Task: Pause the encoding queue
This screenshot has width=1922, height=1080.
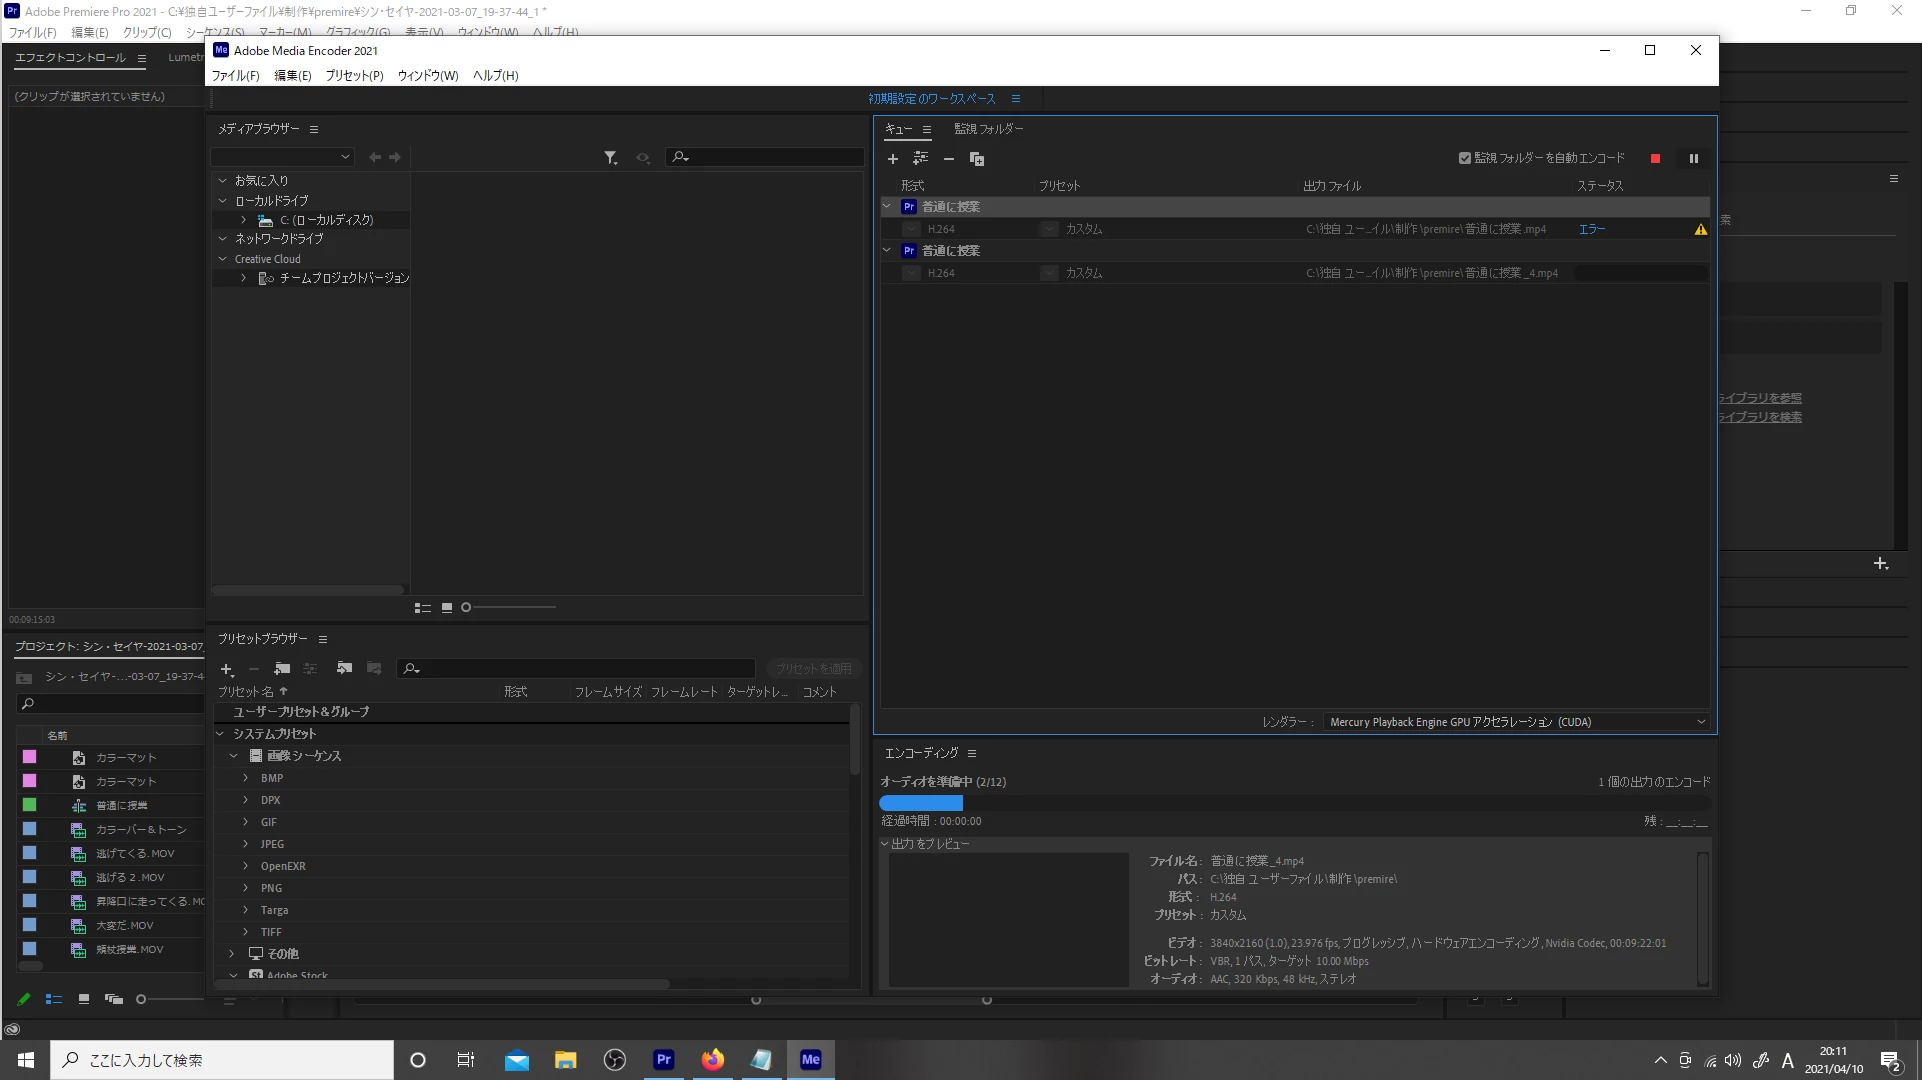Action: [x=1693, y=159]
